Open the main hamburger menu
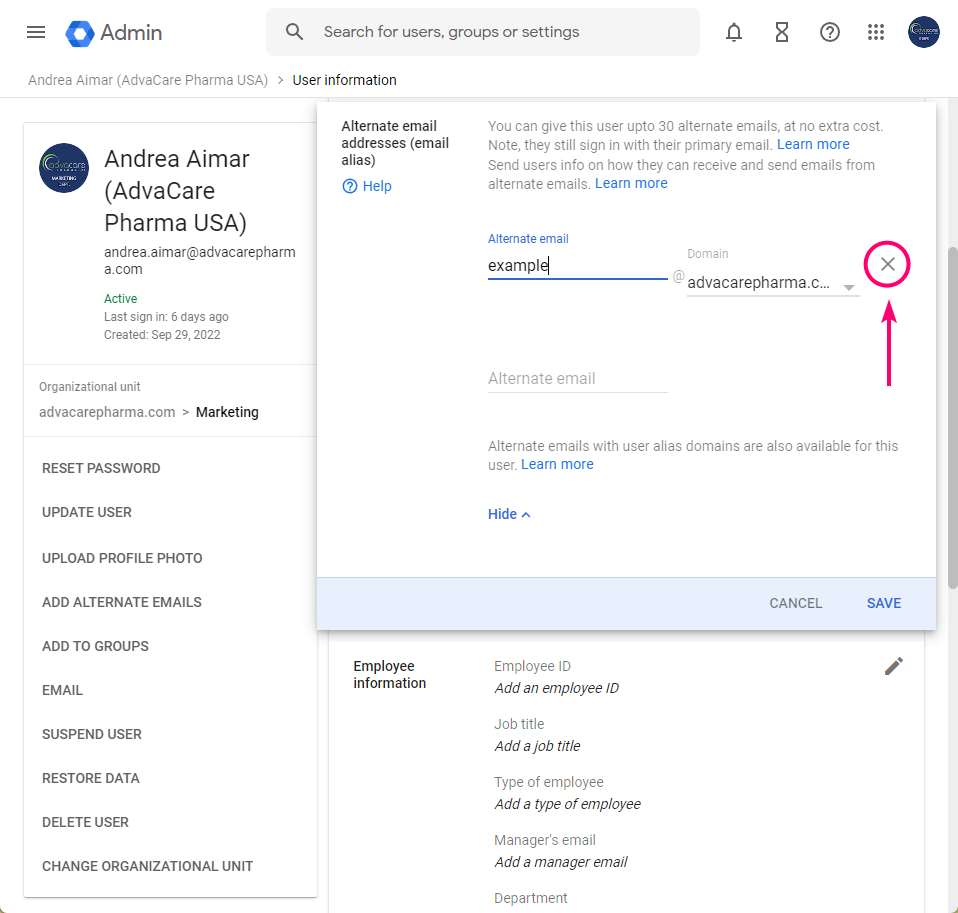This screenshot has width=958, height=913. click(x=36, y=32)
